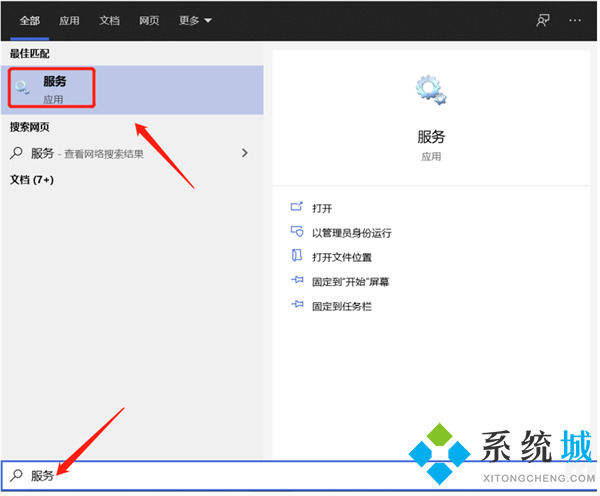Choose 以管理员身份运行
Image resolution: width=600 pixels, height=496 pixels.
(352, 233)
